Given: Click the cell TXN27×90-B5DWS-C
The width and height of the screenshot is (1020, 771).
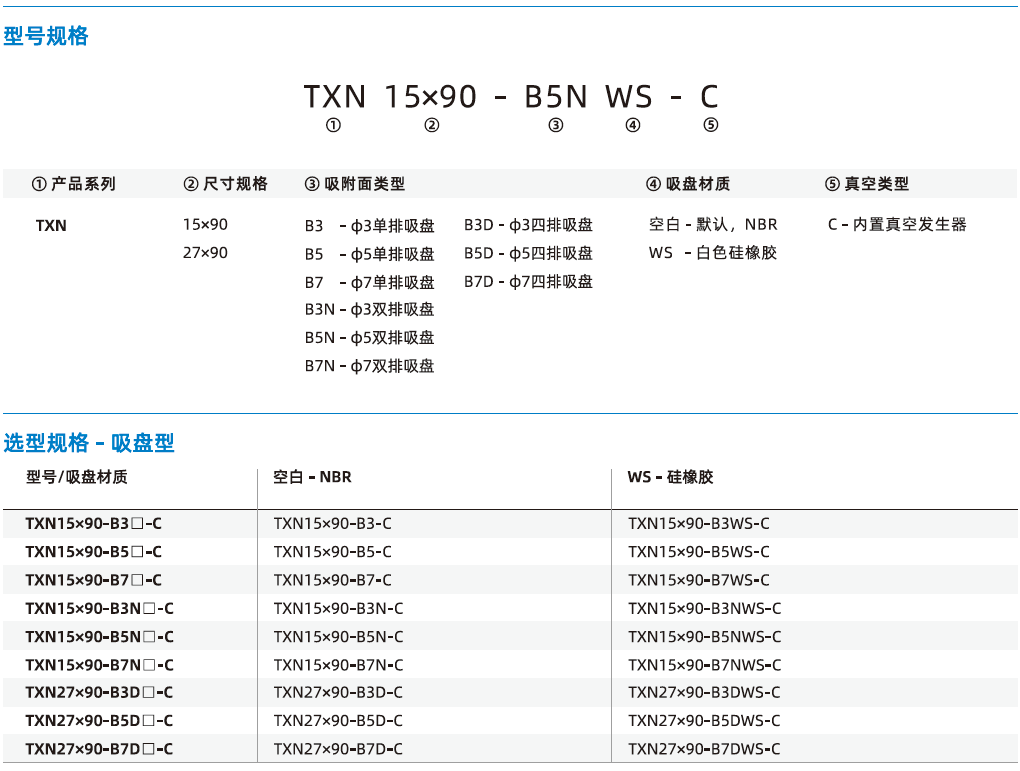Looking at the screenshot, I should point(704,720).
